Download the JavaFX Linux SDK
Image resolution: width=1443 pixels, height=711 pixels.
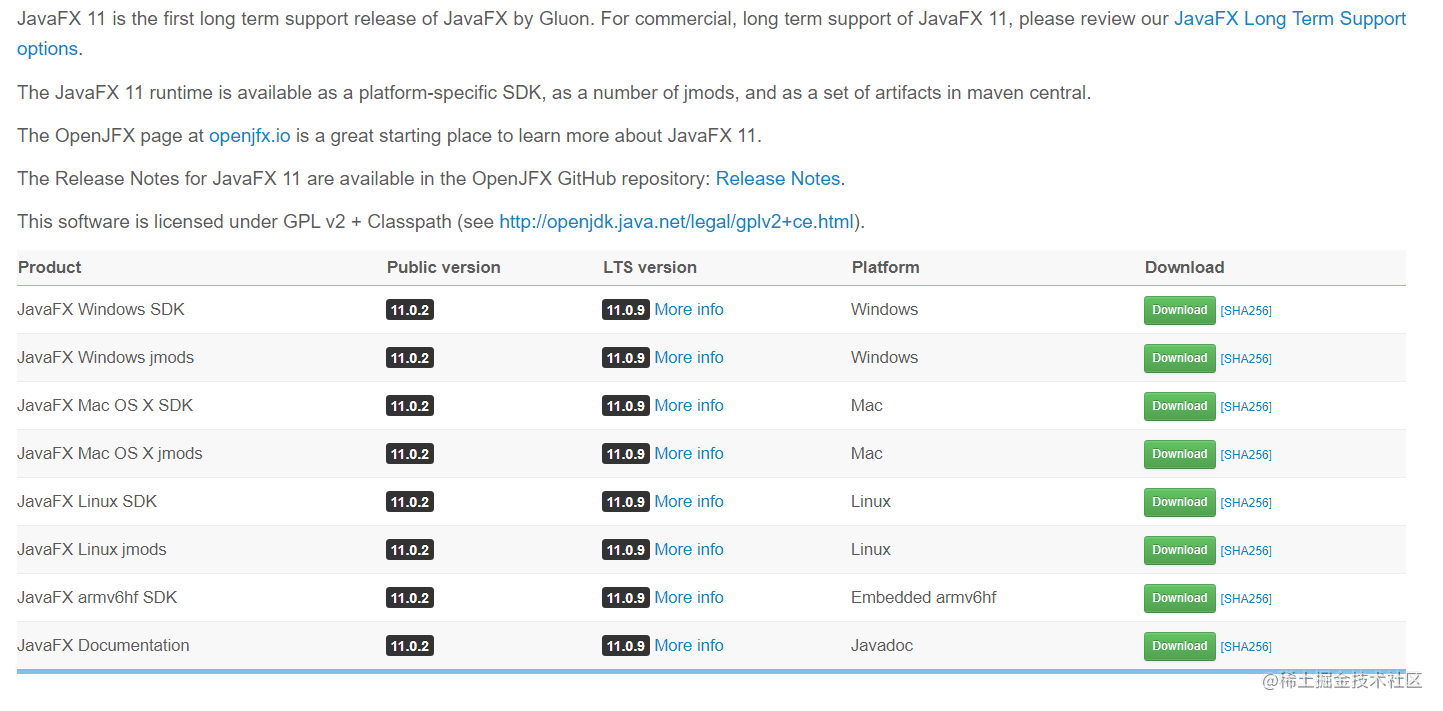[x=1179, y=502]
